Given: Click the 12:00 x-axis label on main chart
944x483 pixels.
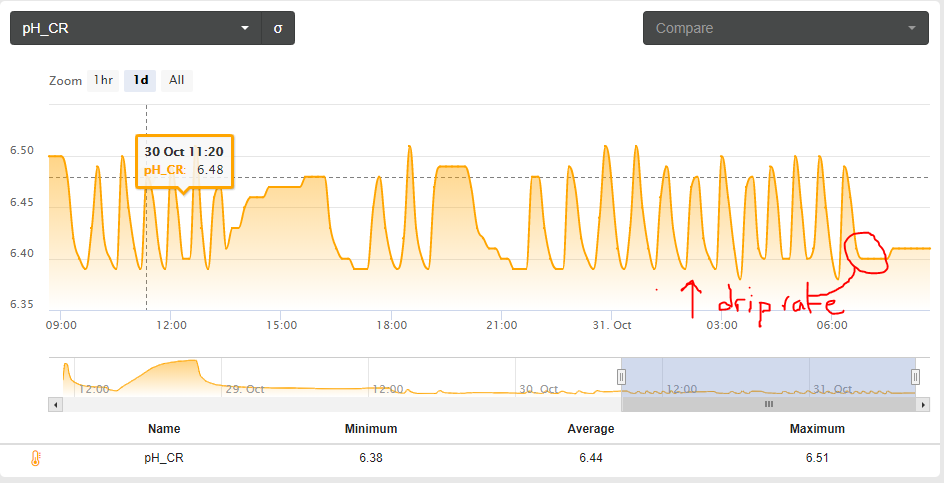Looking at the screenshot, I should click(x=172, y=325).
